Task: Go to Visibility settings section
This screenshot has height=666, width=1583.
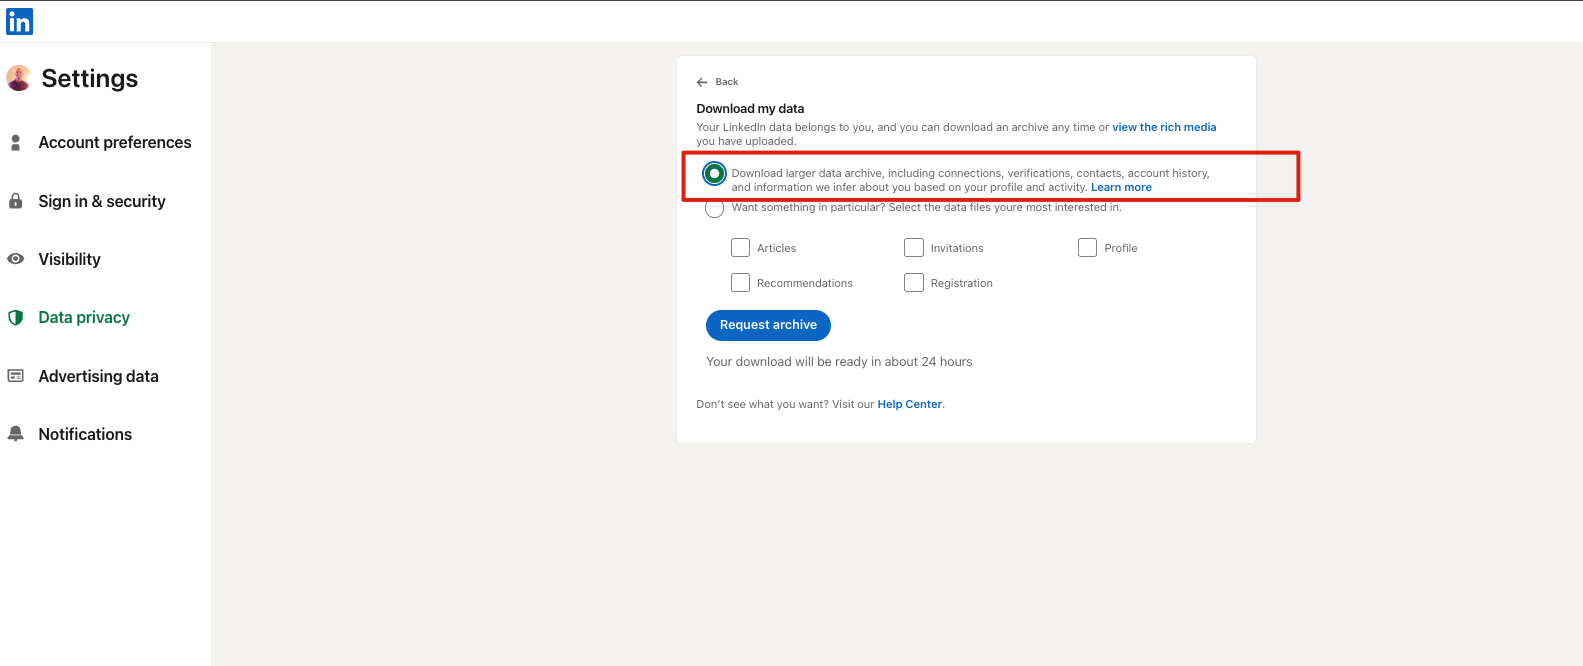Action: (70, 259)
